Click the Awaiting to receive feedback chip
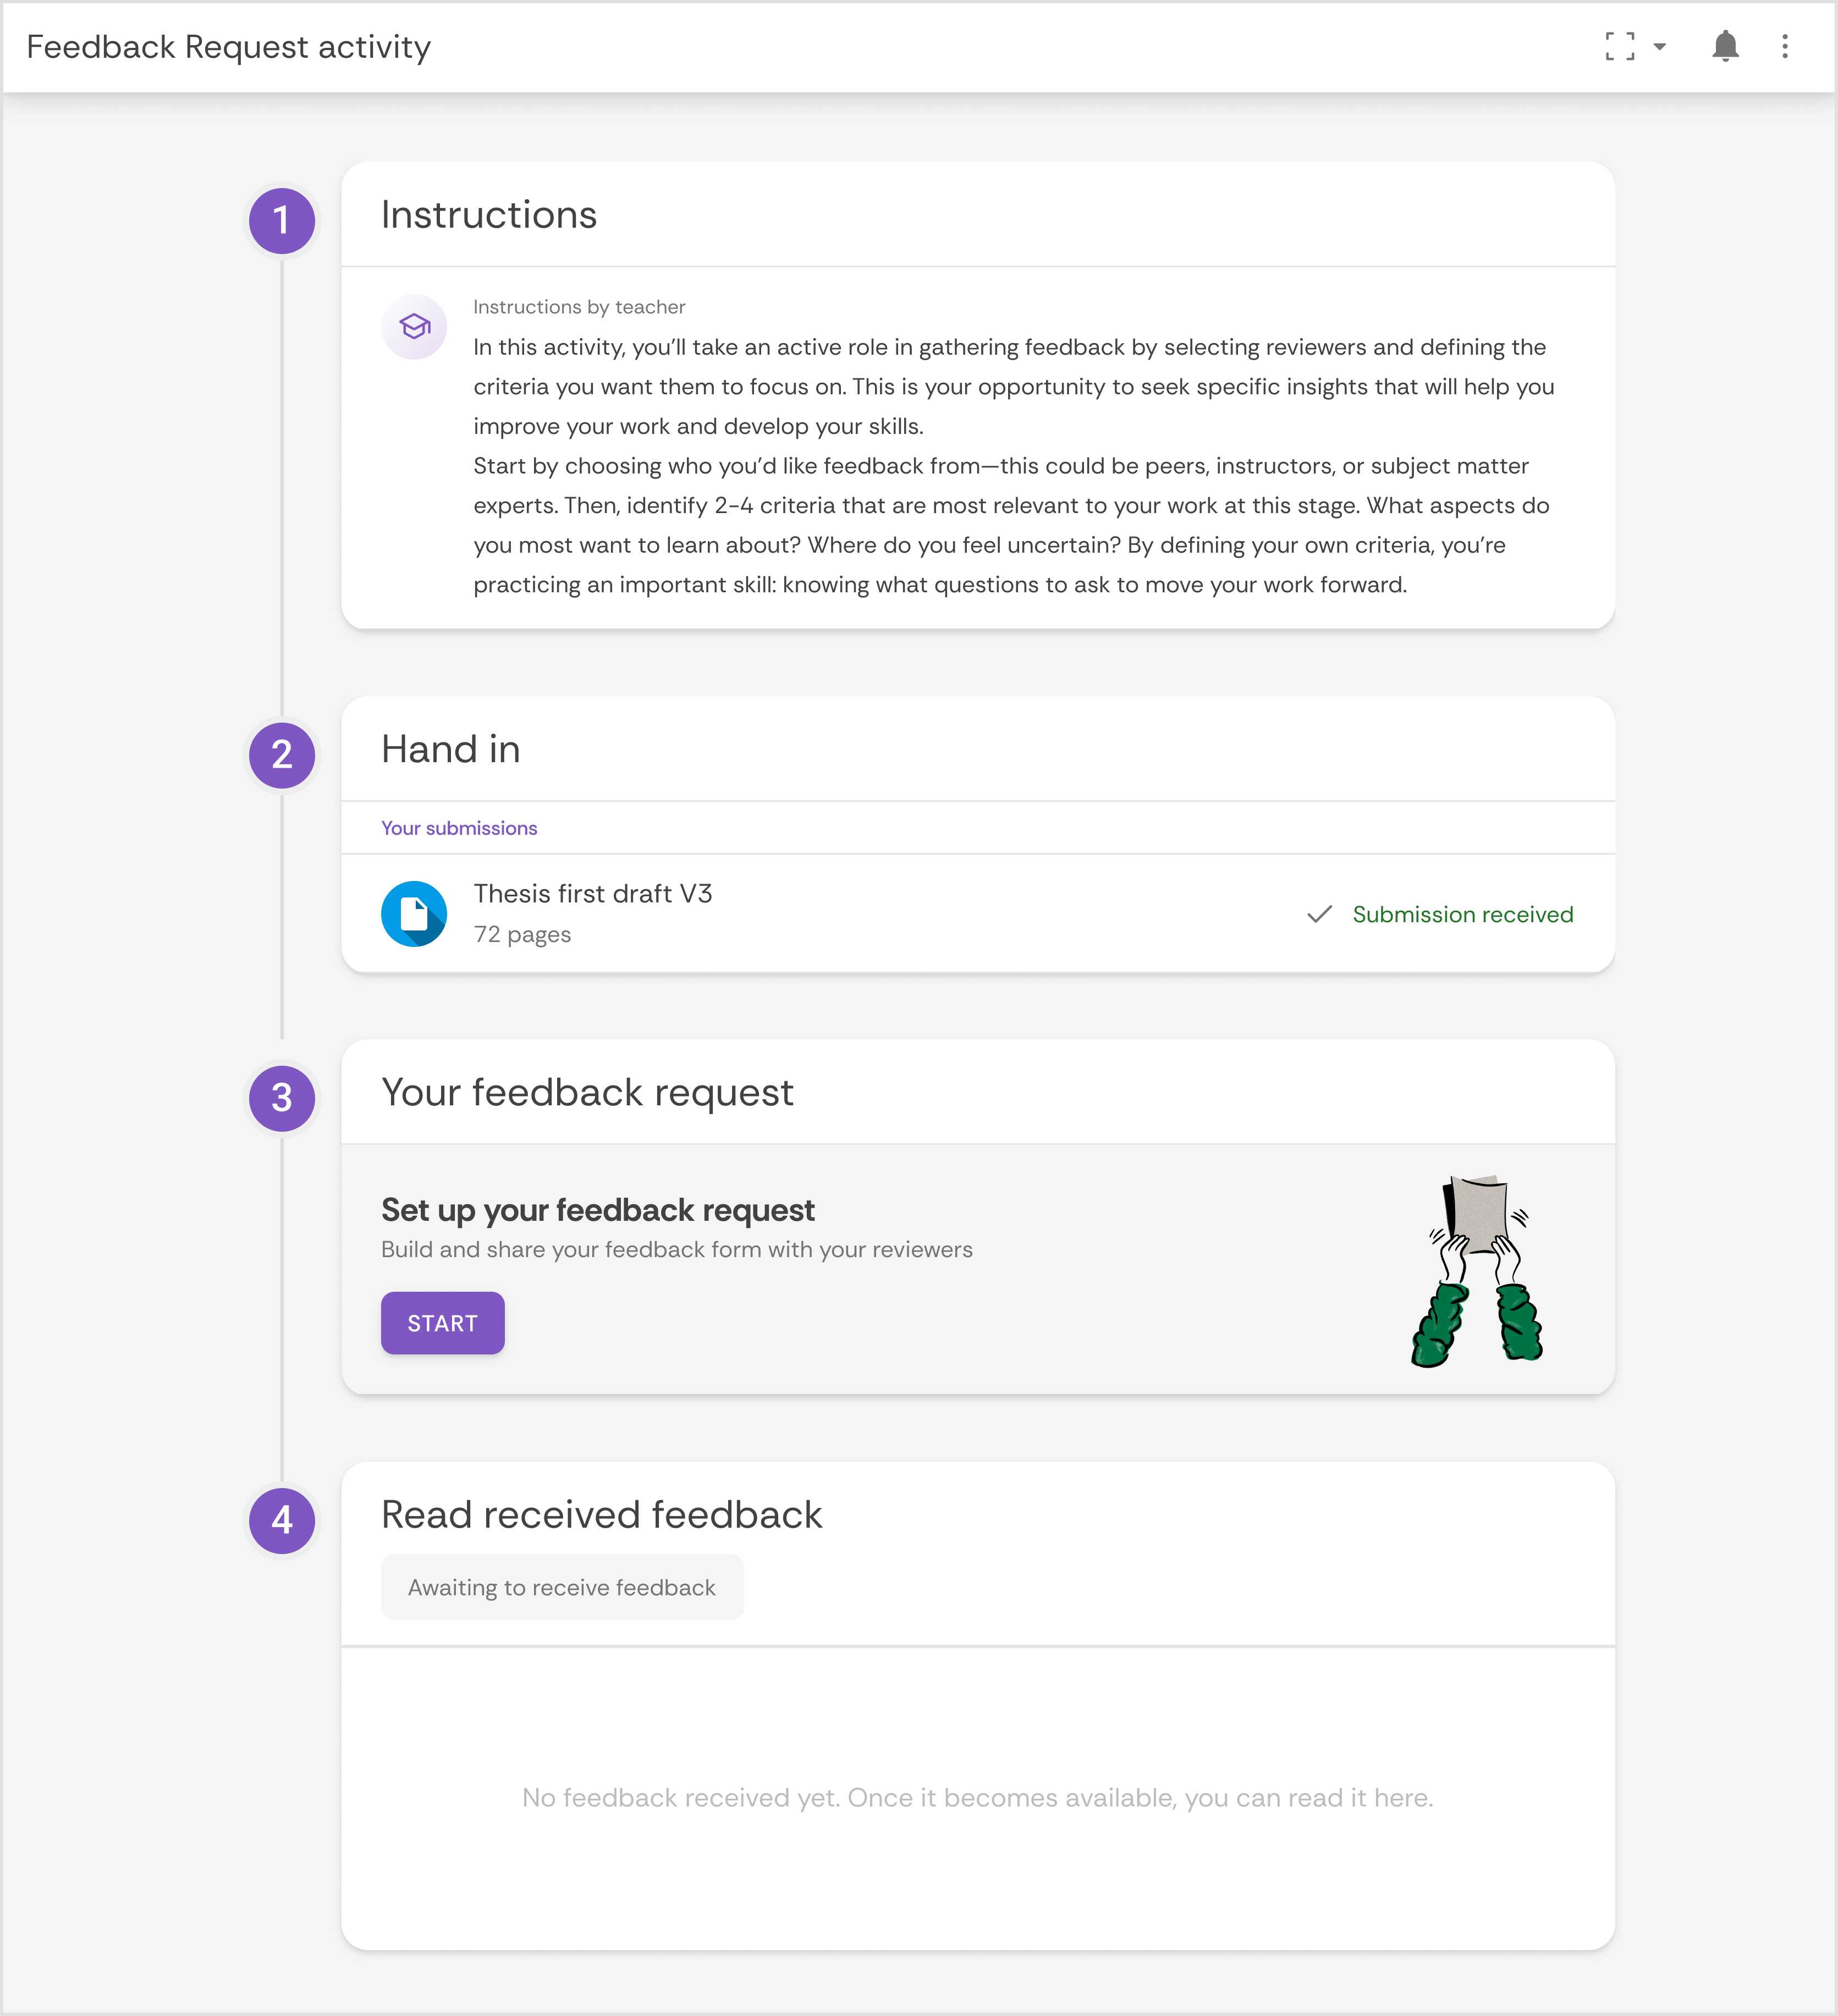 pos(562,1587)
